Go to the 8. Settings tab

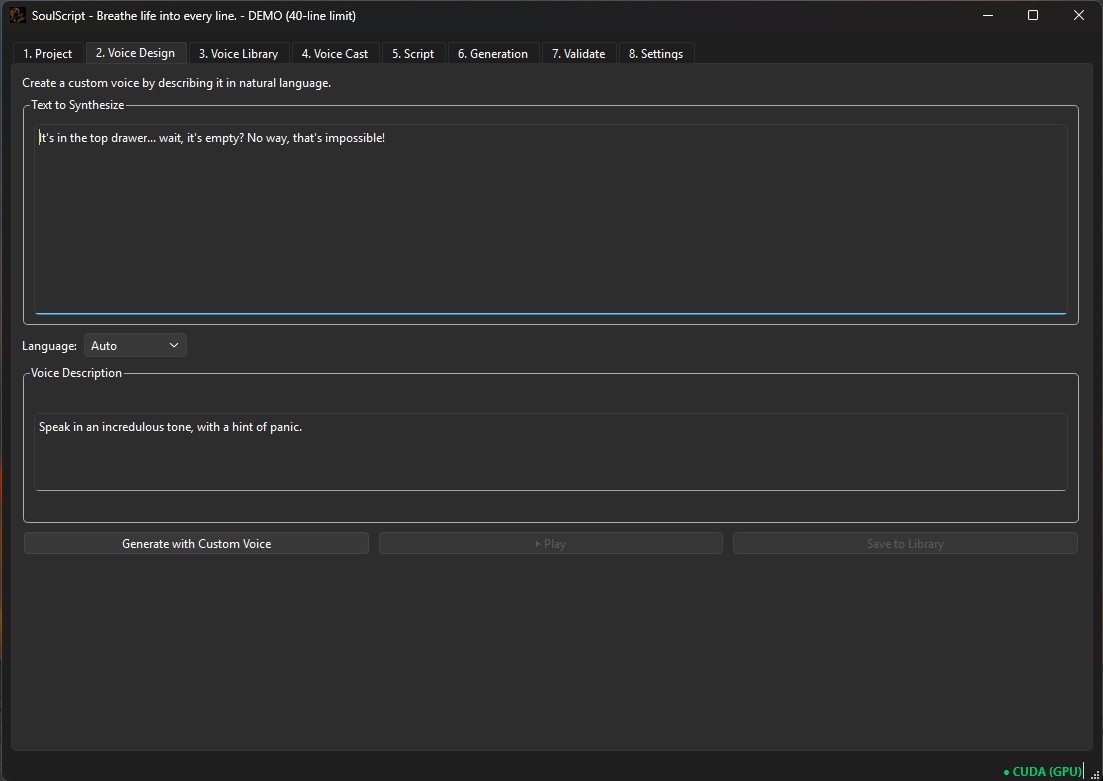click(656, 53)
